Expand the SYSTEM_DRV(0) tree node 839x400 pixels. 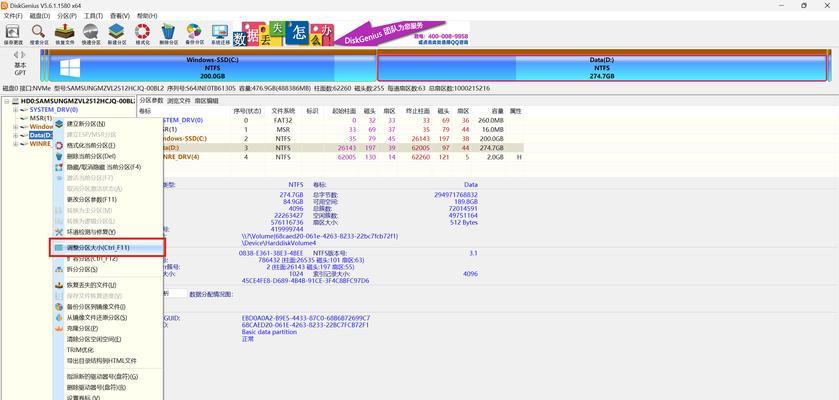coord(15,110)
